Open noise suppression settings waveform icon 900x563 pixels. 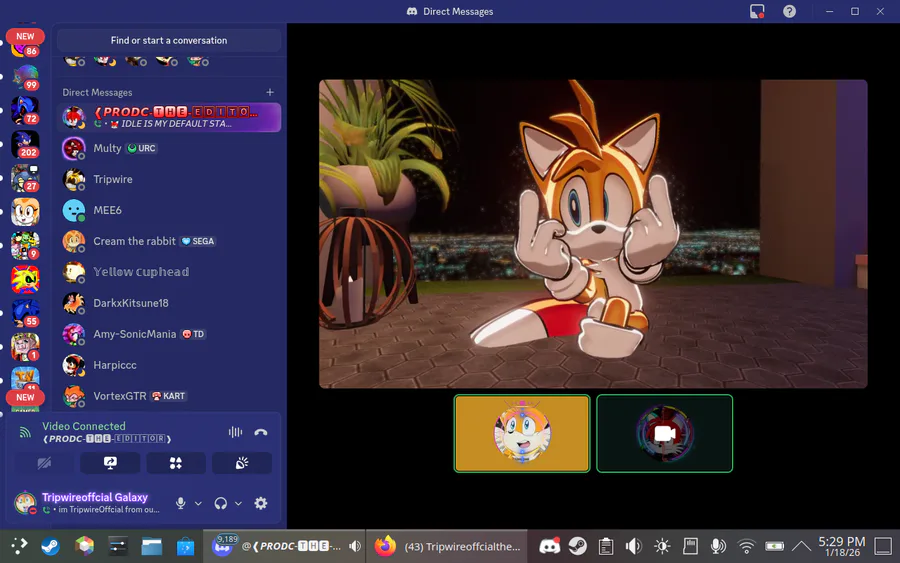235,432
